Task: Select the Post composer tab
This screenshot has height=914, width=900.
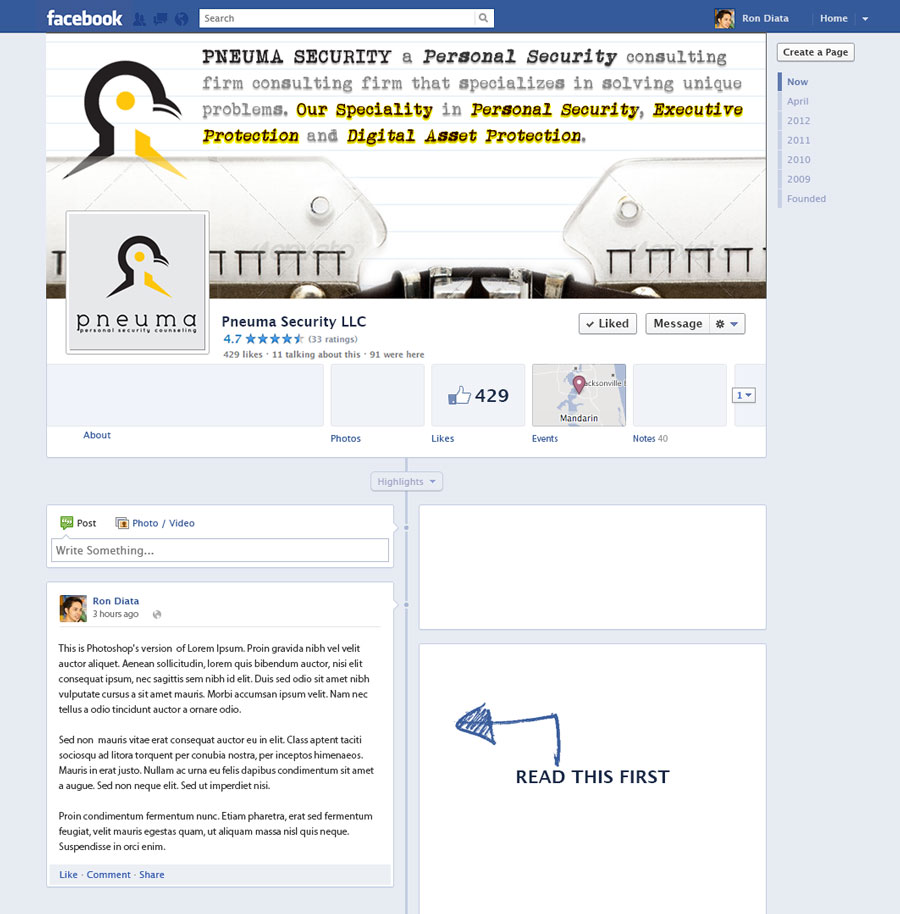Action: (78, 523)
